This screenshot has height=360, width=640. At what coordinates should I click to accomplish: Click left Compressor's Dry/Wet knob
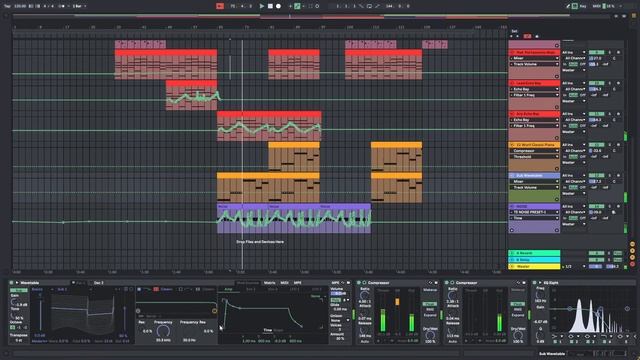(x=430, y=335)
